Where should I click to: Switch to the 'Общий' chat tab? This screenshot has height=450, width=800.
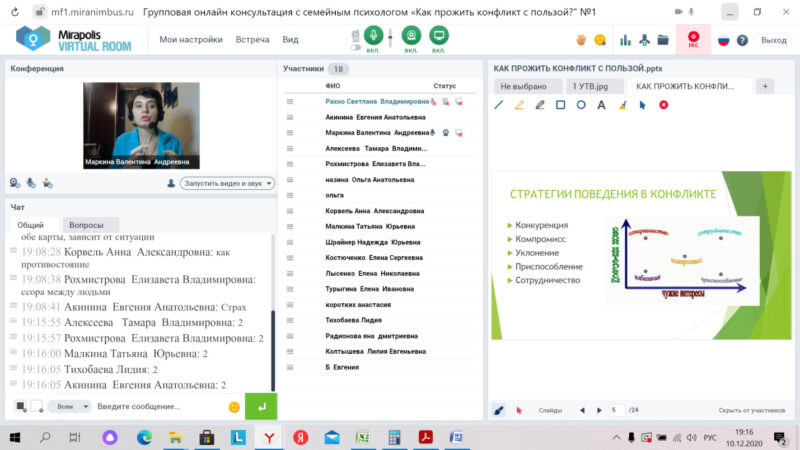click(x=34, y=225)
